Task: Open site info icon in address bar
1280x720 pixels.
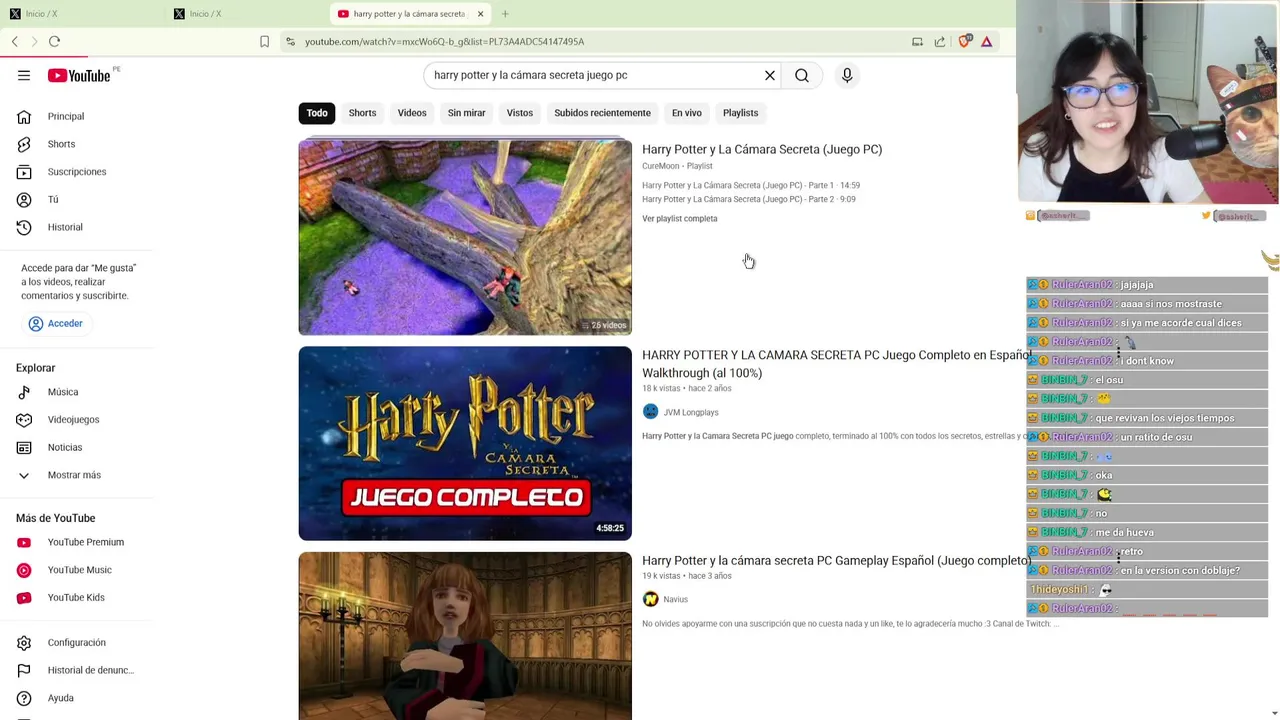Action: tap(290, 41)
